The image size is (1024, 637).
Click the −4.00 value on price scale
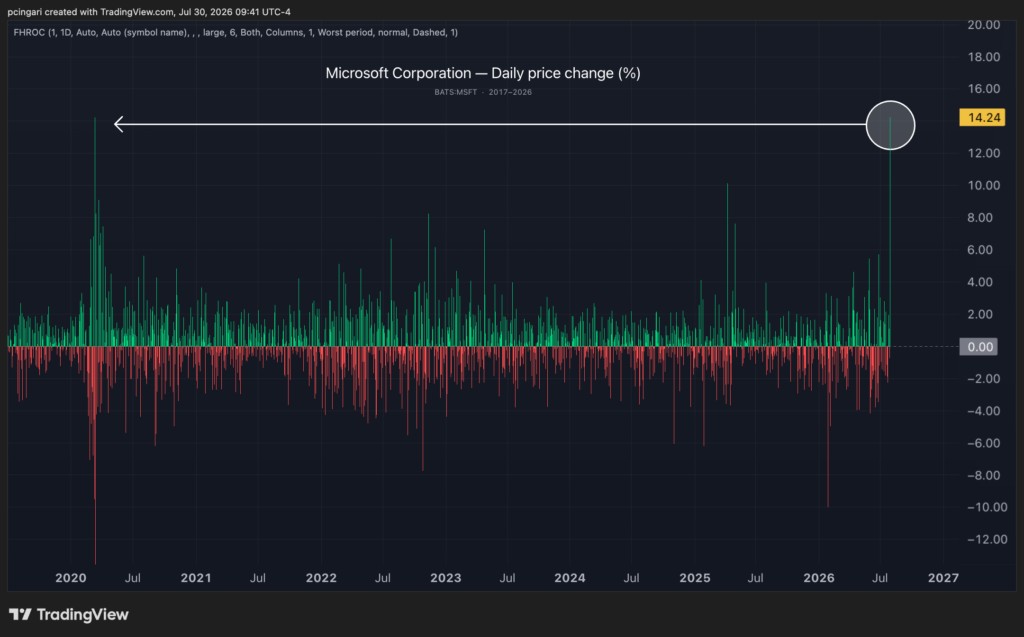click(984, 411)
